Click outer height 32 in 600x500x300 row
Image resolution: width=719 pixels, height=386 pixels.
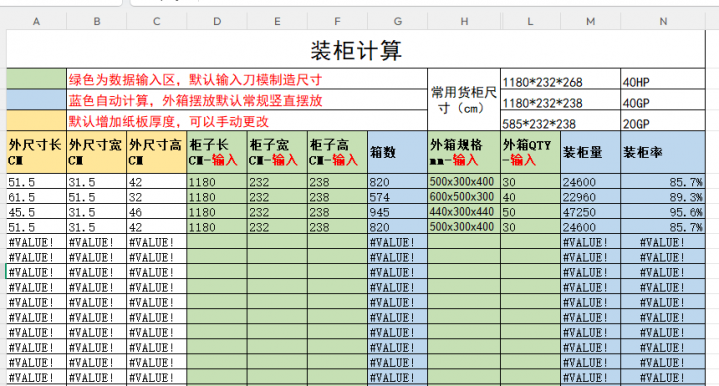point(157,197)
